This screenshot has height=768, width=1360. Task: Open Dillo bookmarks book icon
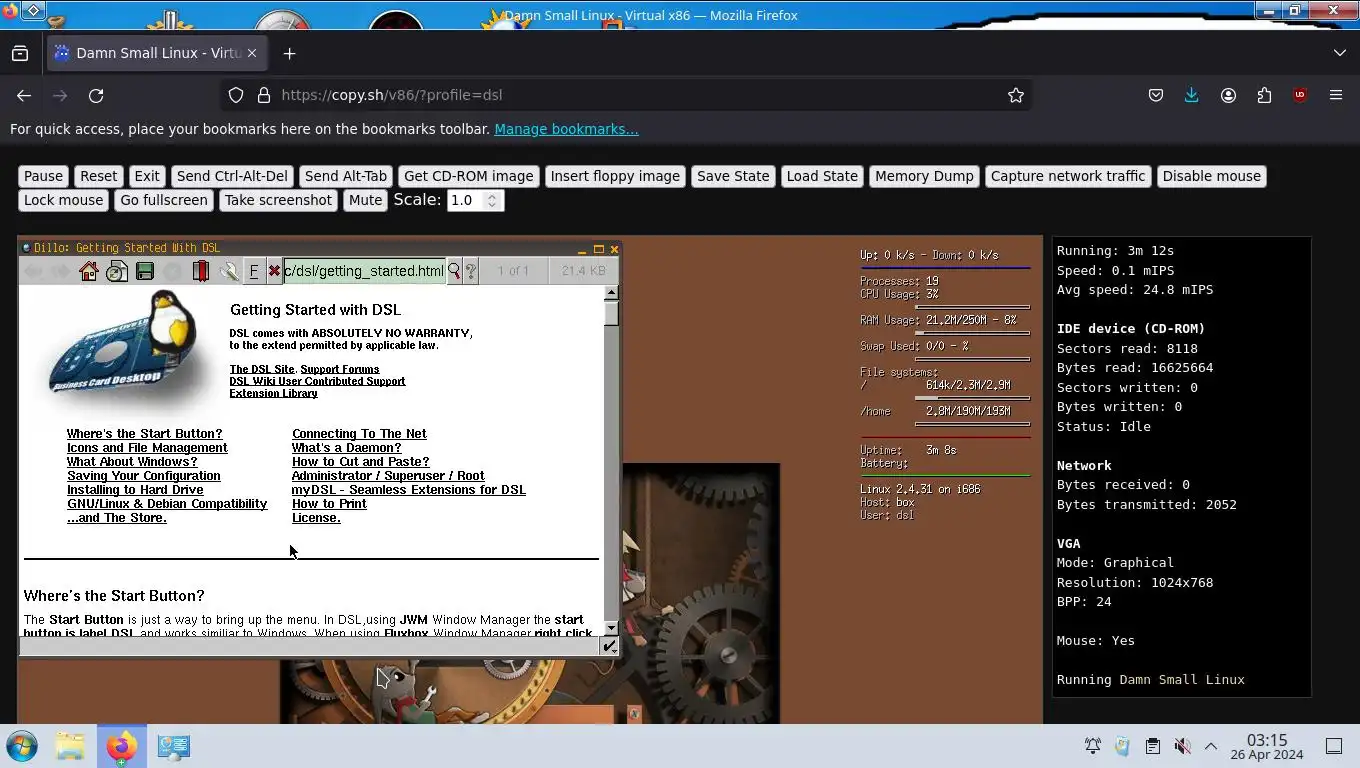pos(201,271)
